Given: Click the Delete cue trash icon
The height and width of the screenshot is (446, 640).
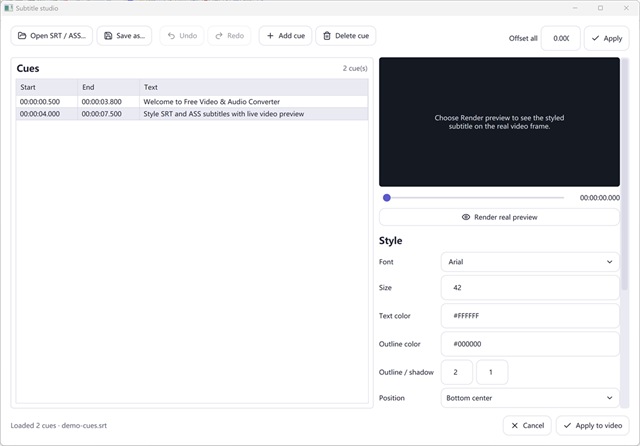Looking at the screenshot, I should click(327, 36).
